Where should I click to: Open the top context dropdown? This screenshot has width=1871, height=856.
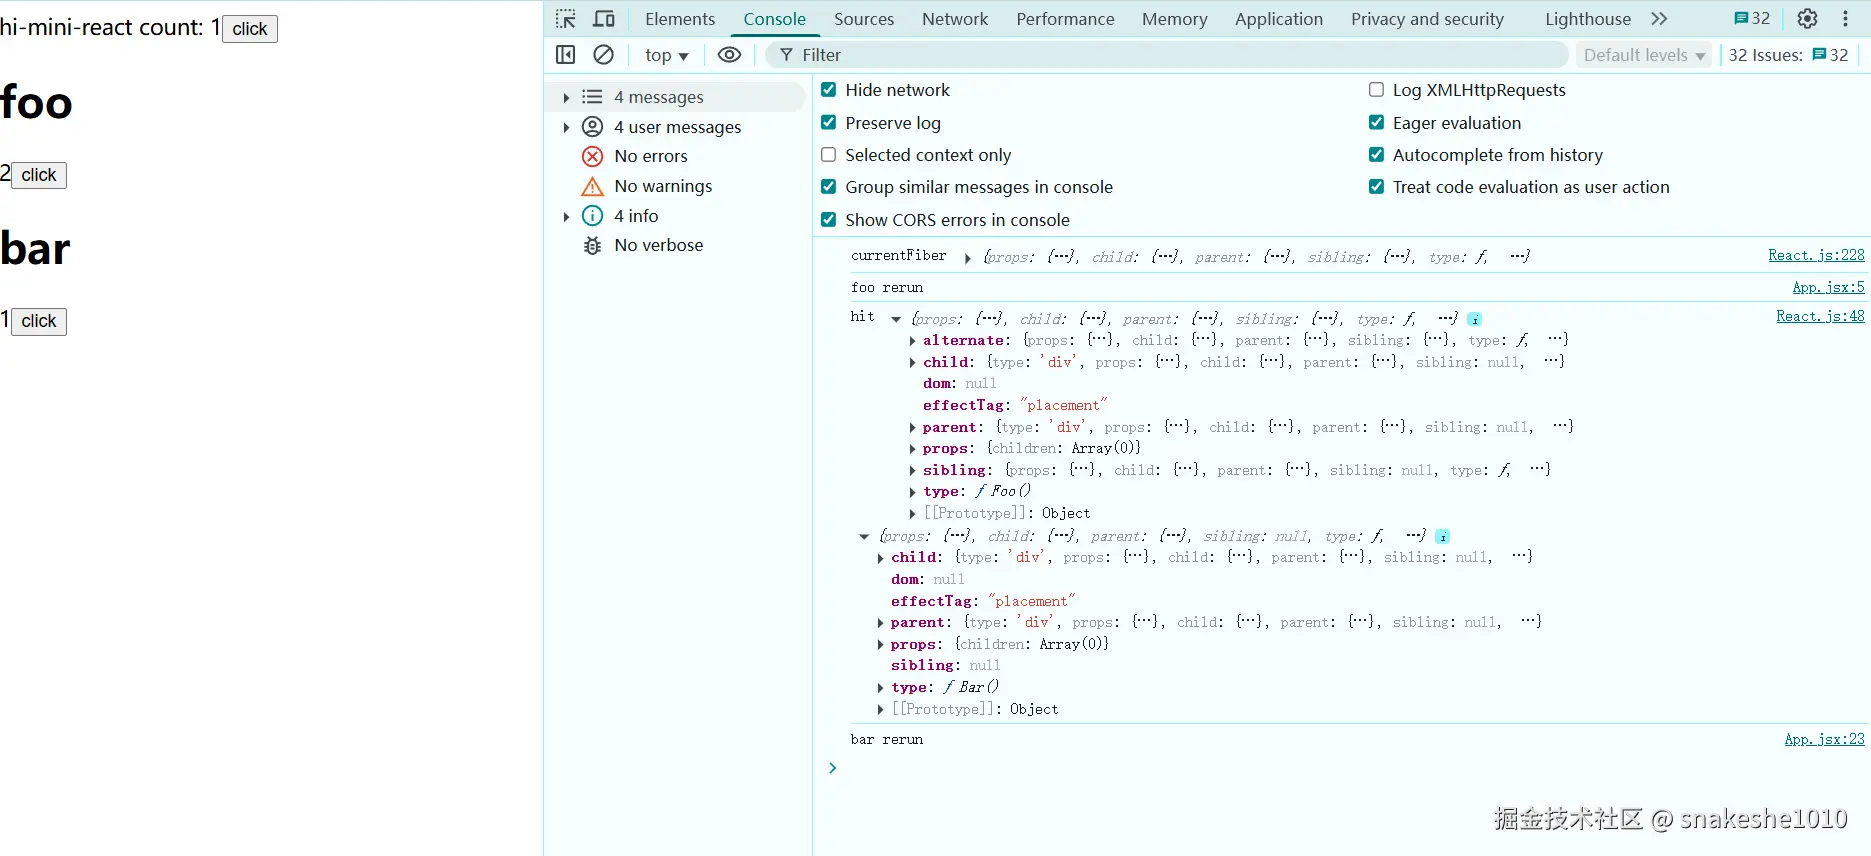pyautogui.click(x=666, y=55)
